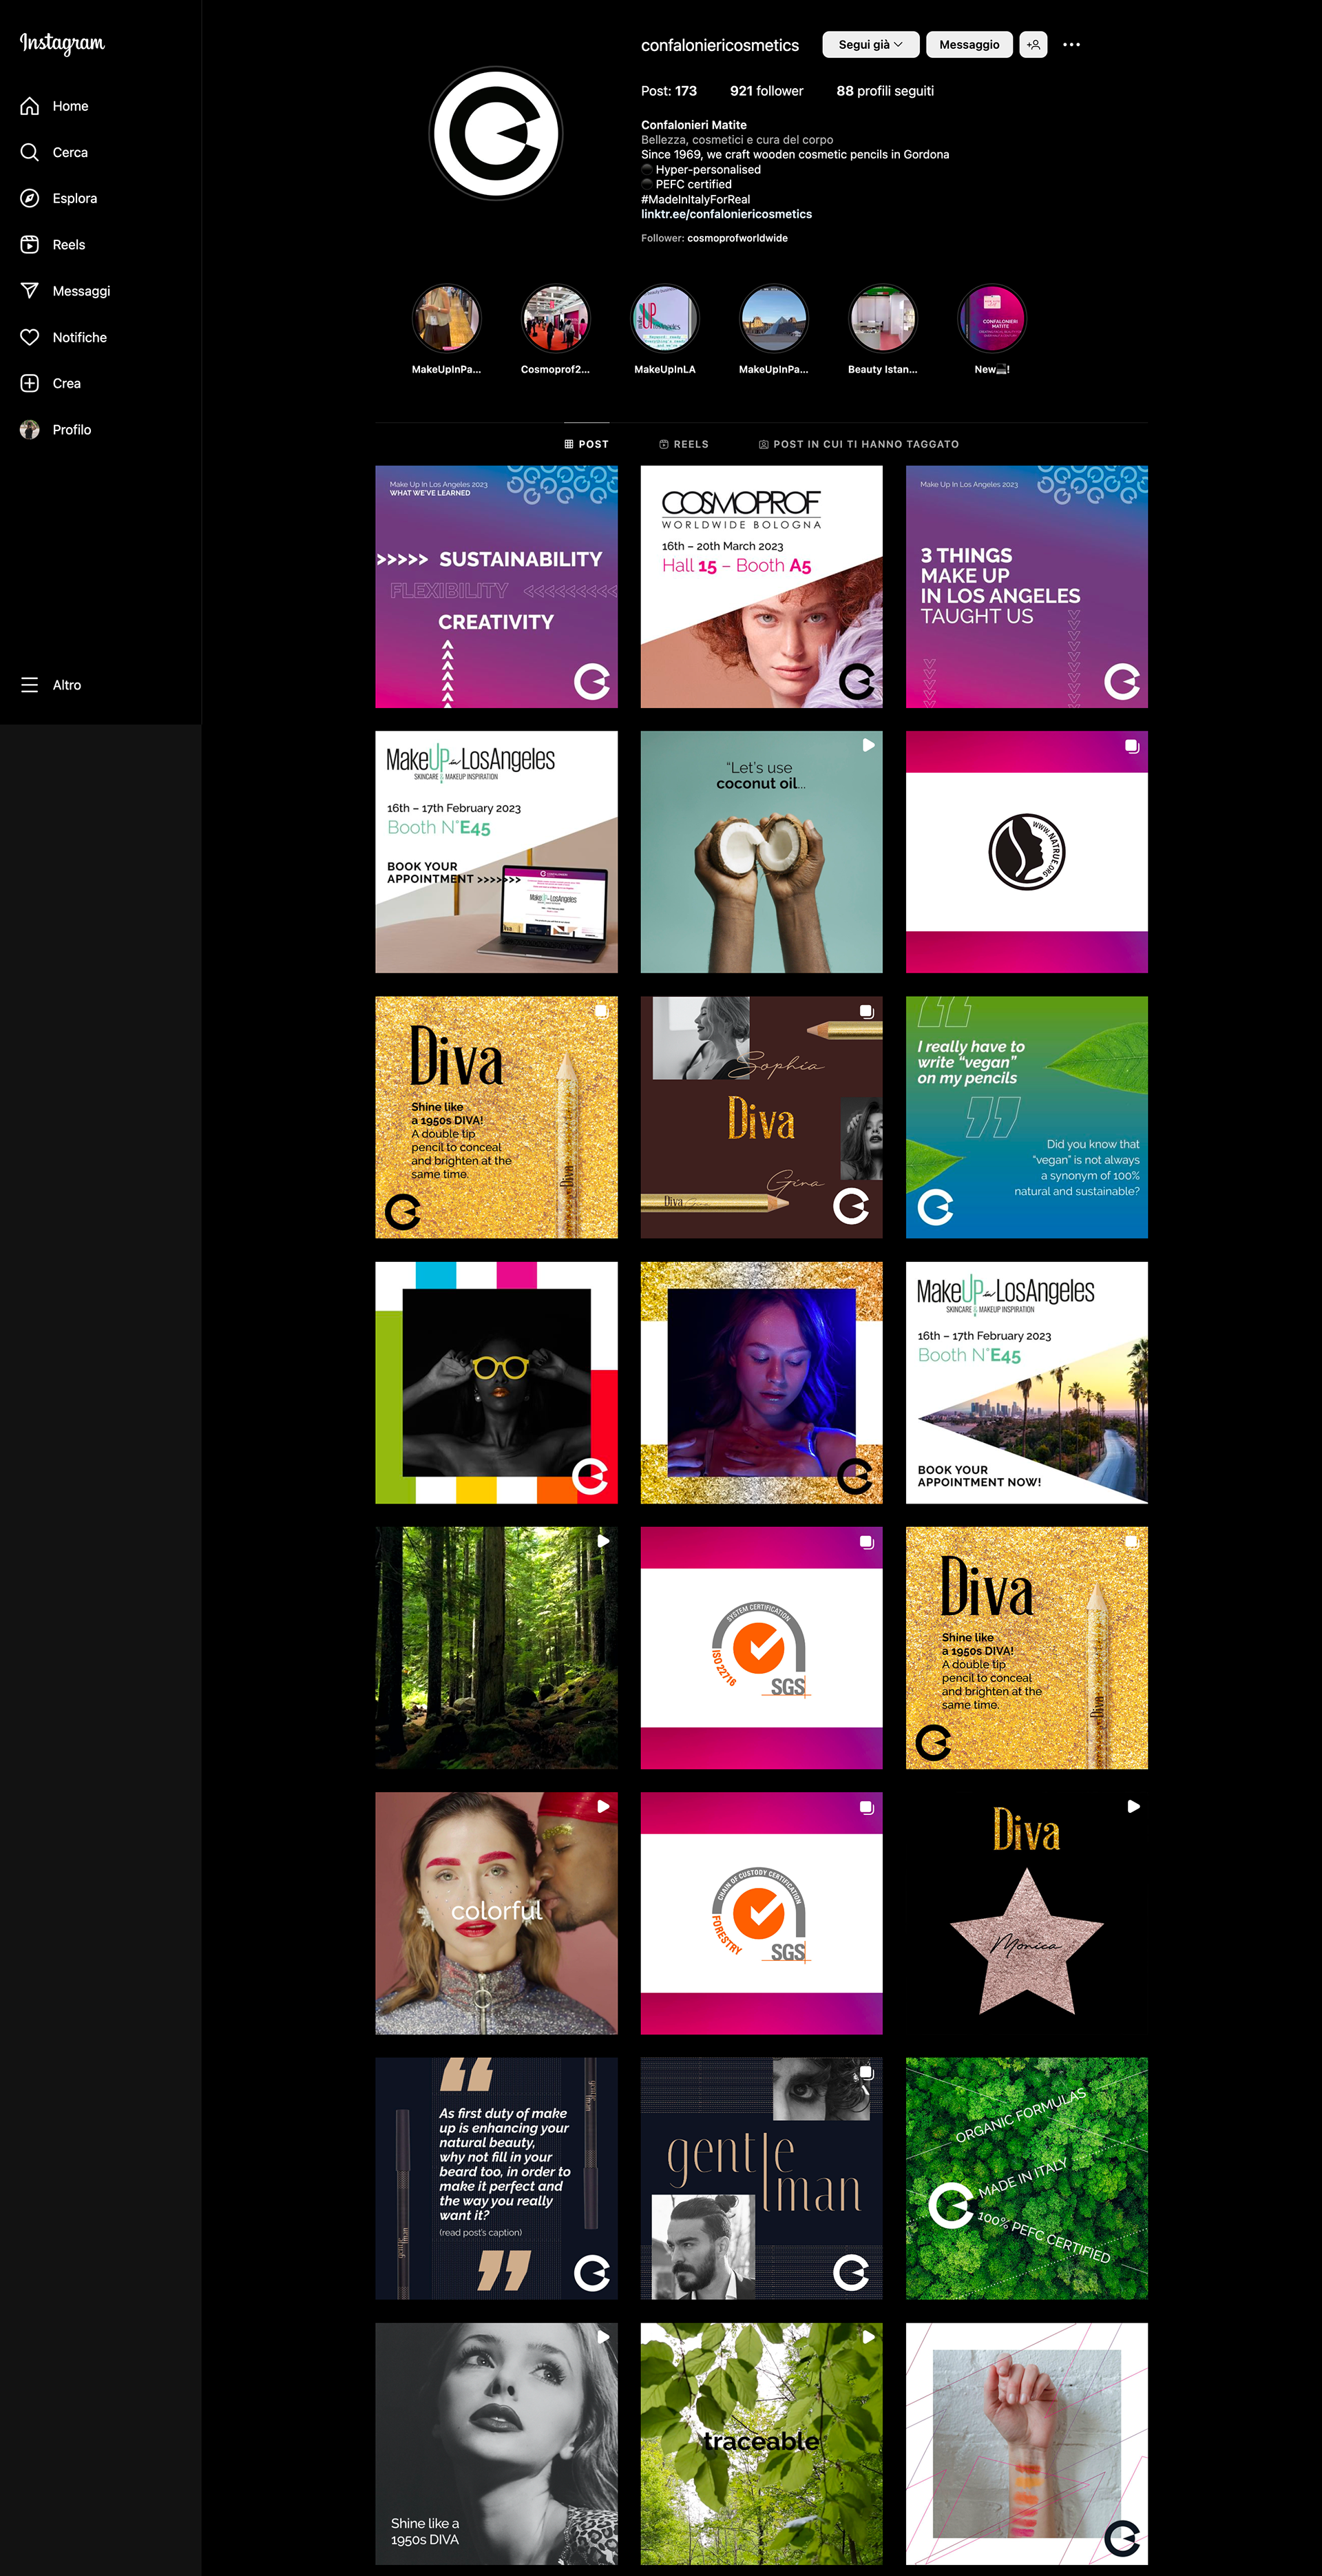The height and width of the screenshot is (2576, 1322).
Task: Open the Beauty Istanbul story highlight
Action: [x=882, y=319]
